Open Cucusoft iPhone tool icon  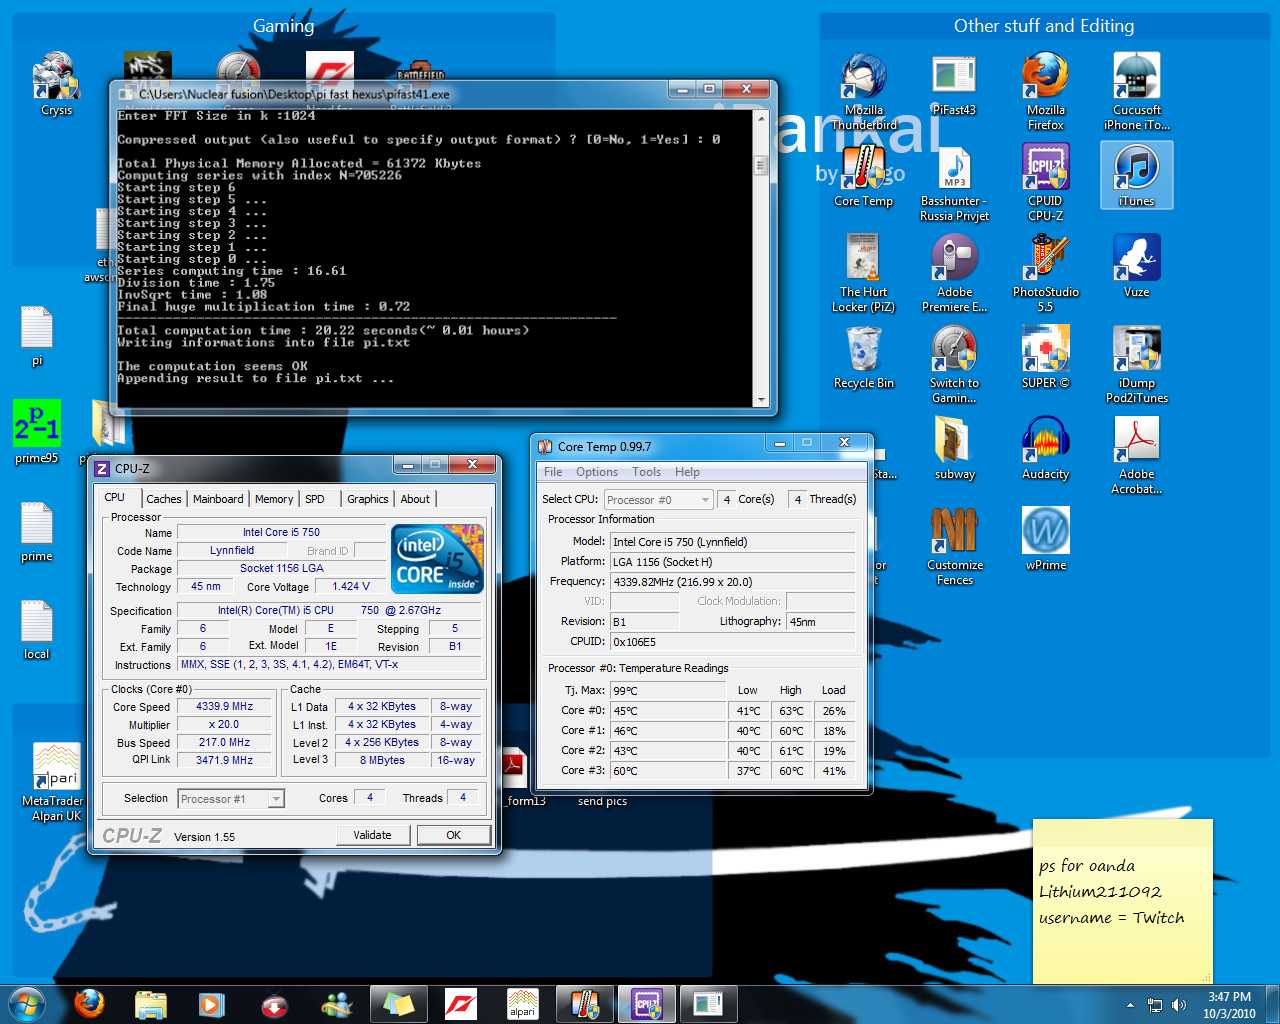pos(1137,92)
